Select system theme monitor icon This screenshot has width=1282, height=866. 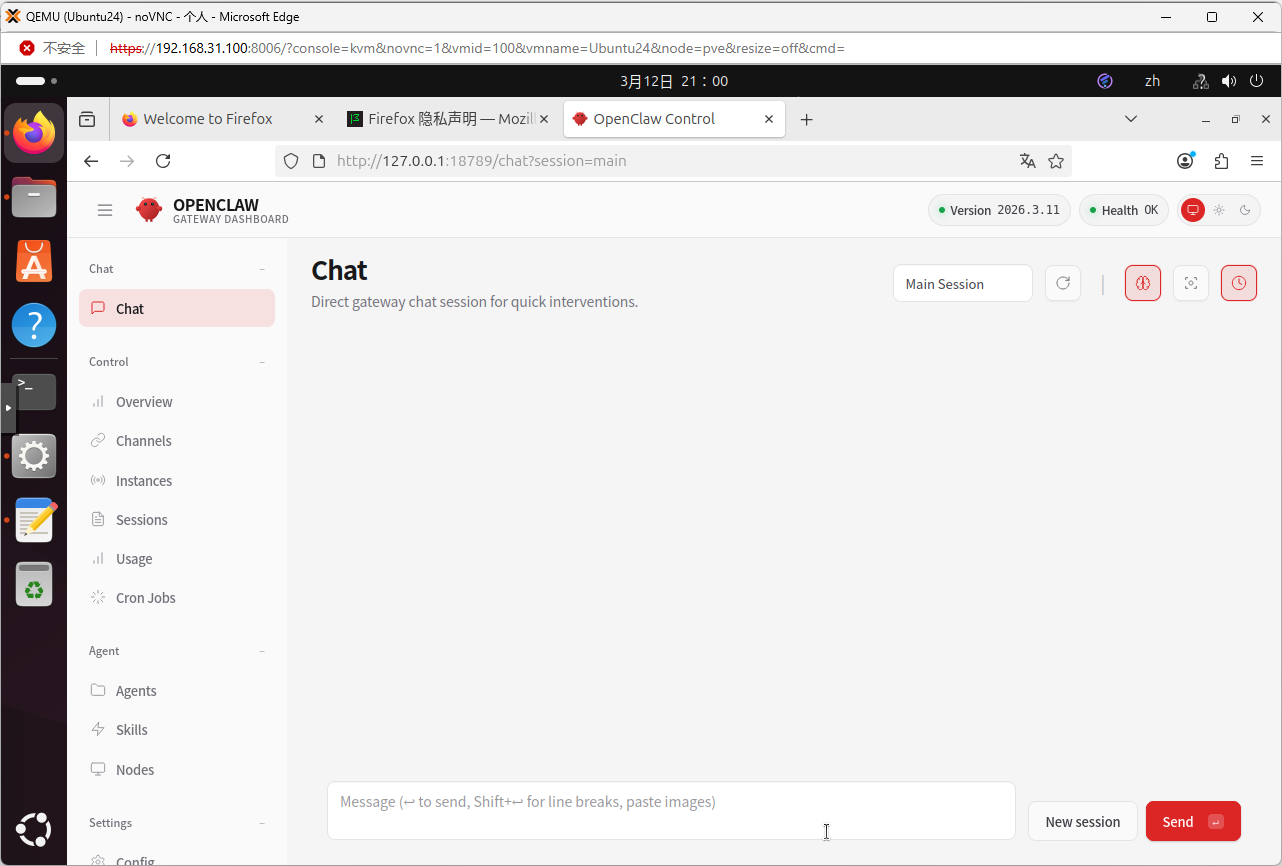point(1192,210)
